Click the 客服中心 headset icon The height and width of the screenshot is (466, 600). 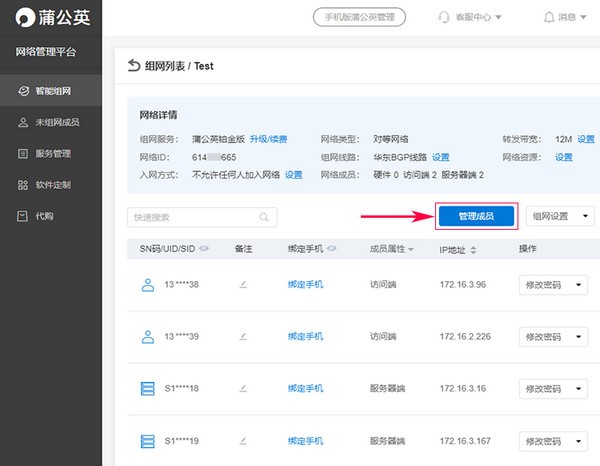coord(444,17)
